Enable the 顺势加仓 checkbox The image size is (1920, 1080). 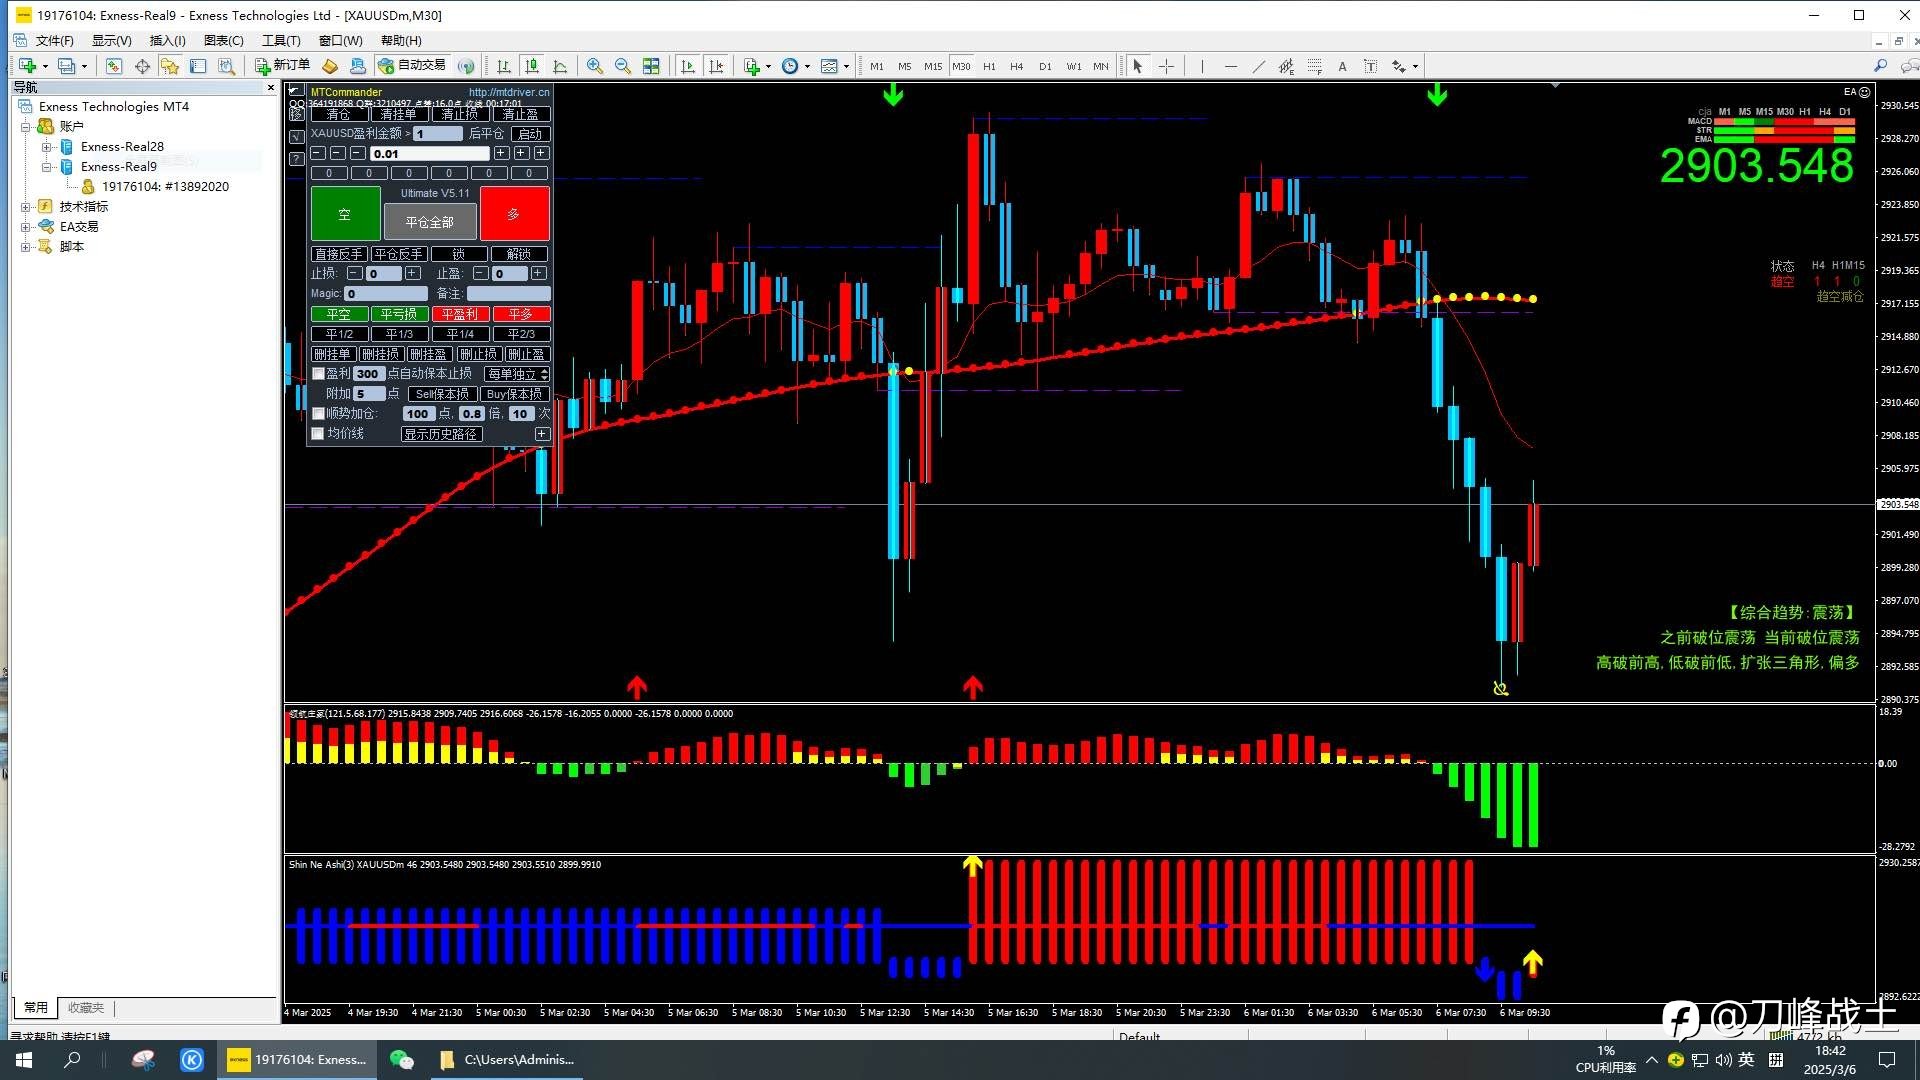(x=318, y=414)
